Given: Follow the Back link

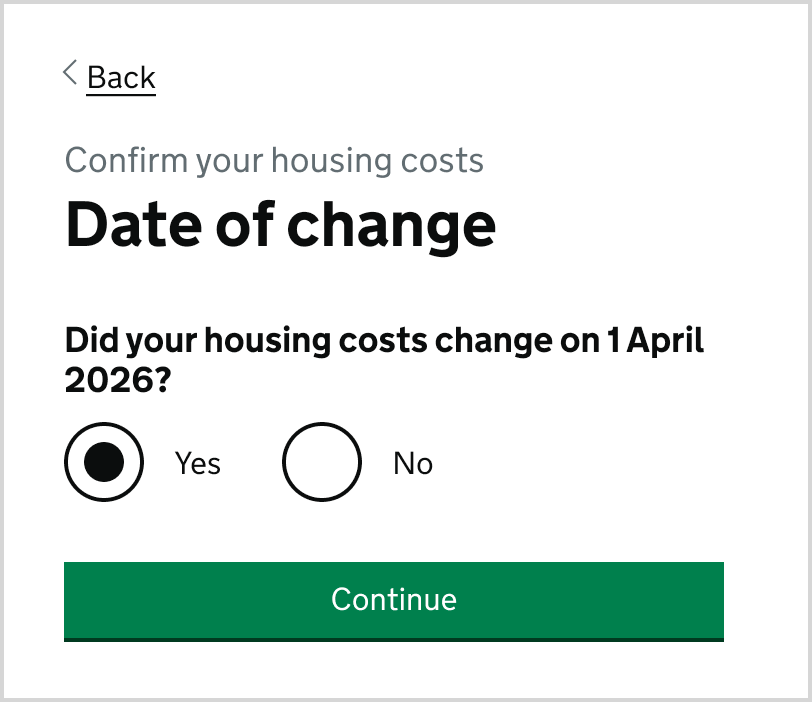Looking at the screenshot, I should point(121,77).
